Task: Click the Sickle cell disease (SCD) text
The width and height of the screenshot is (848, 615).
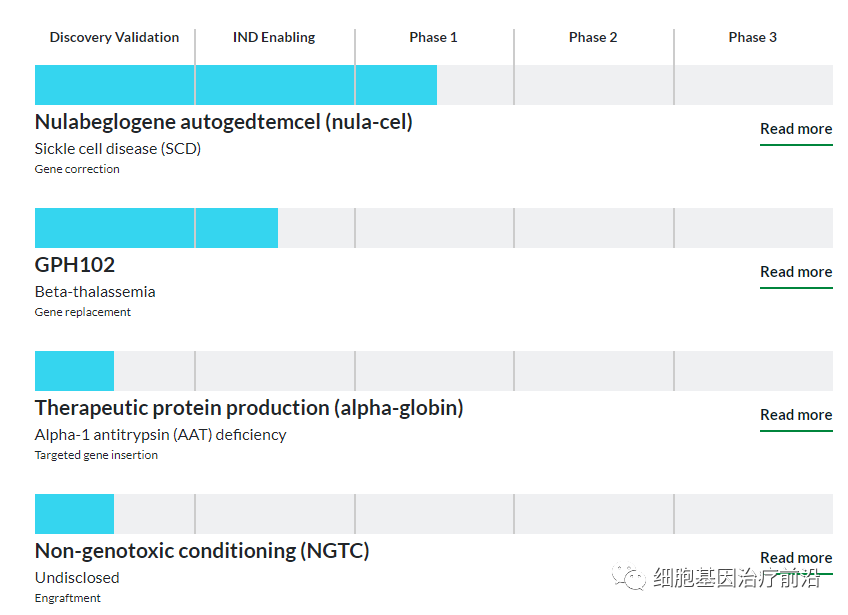Action: (118, 149)
